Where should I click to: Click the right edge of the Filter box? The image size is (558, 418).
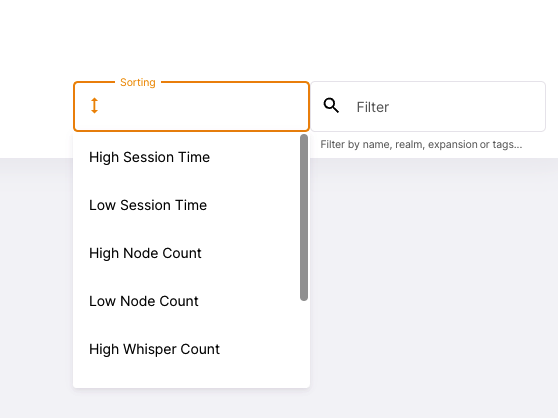tap(543, 107)
